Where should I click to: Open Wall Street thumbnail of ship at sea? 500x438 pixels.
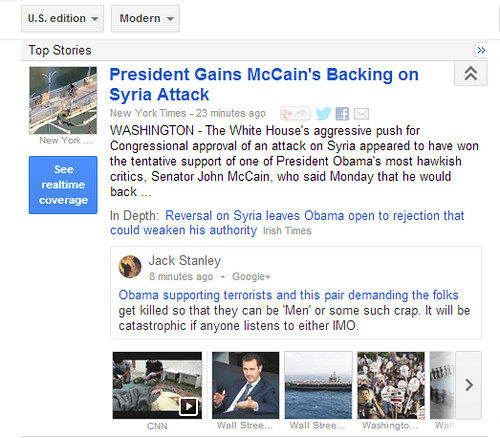tap(318, 385)
